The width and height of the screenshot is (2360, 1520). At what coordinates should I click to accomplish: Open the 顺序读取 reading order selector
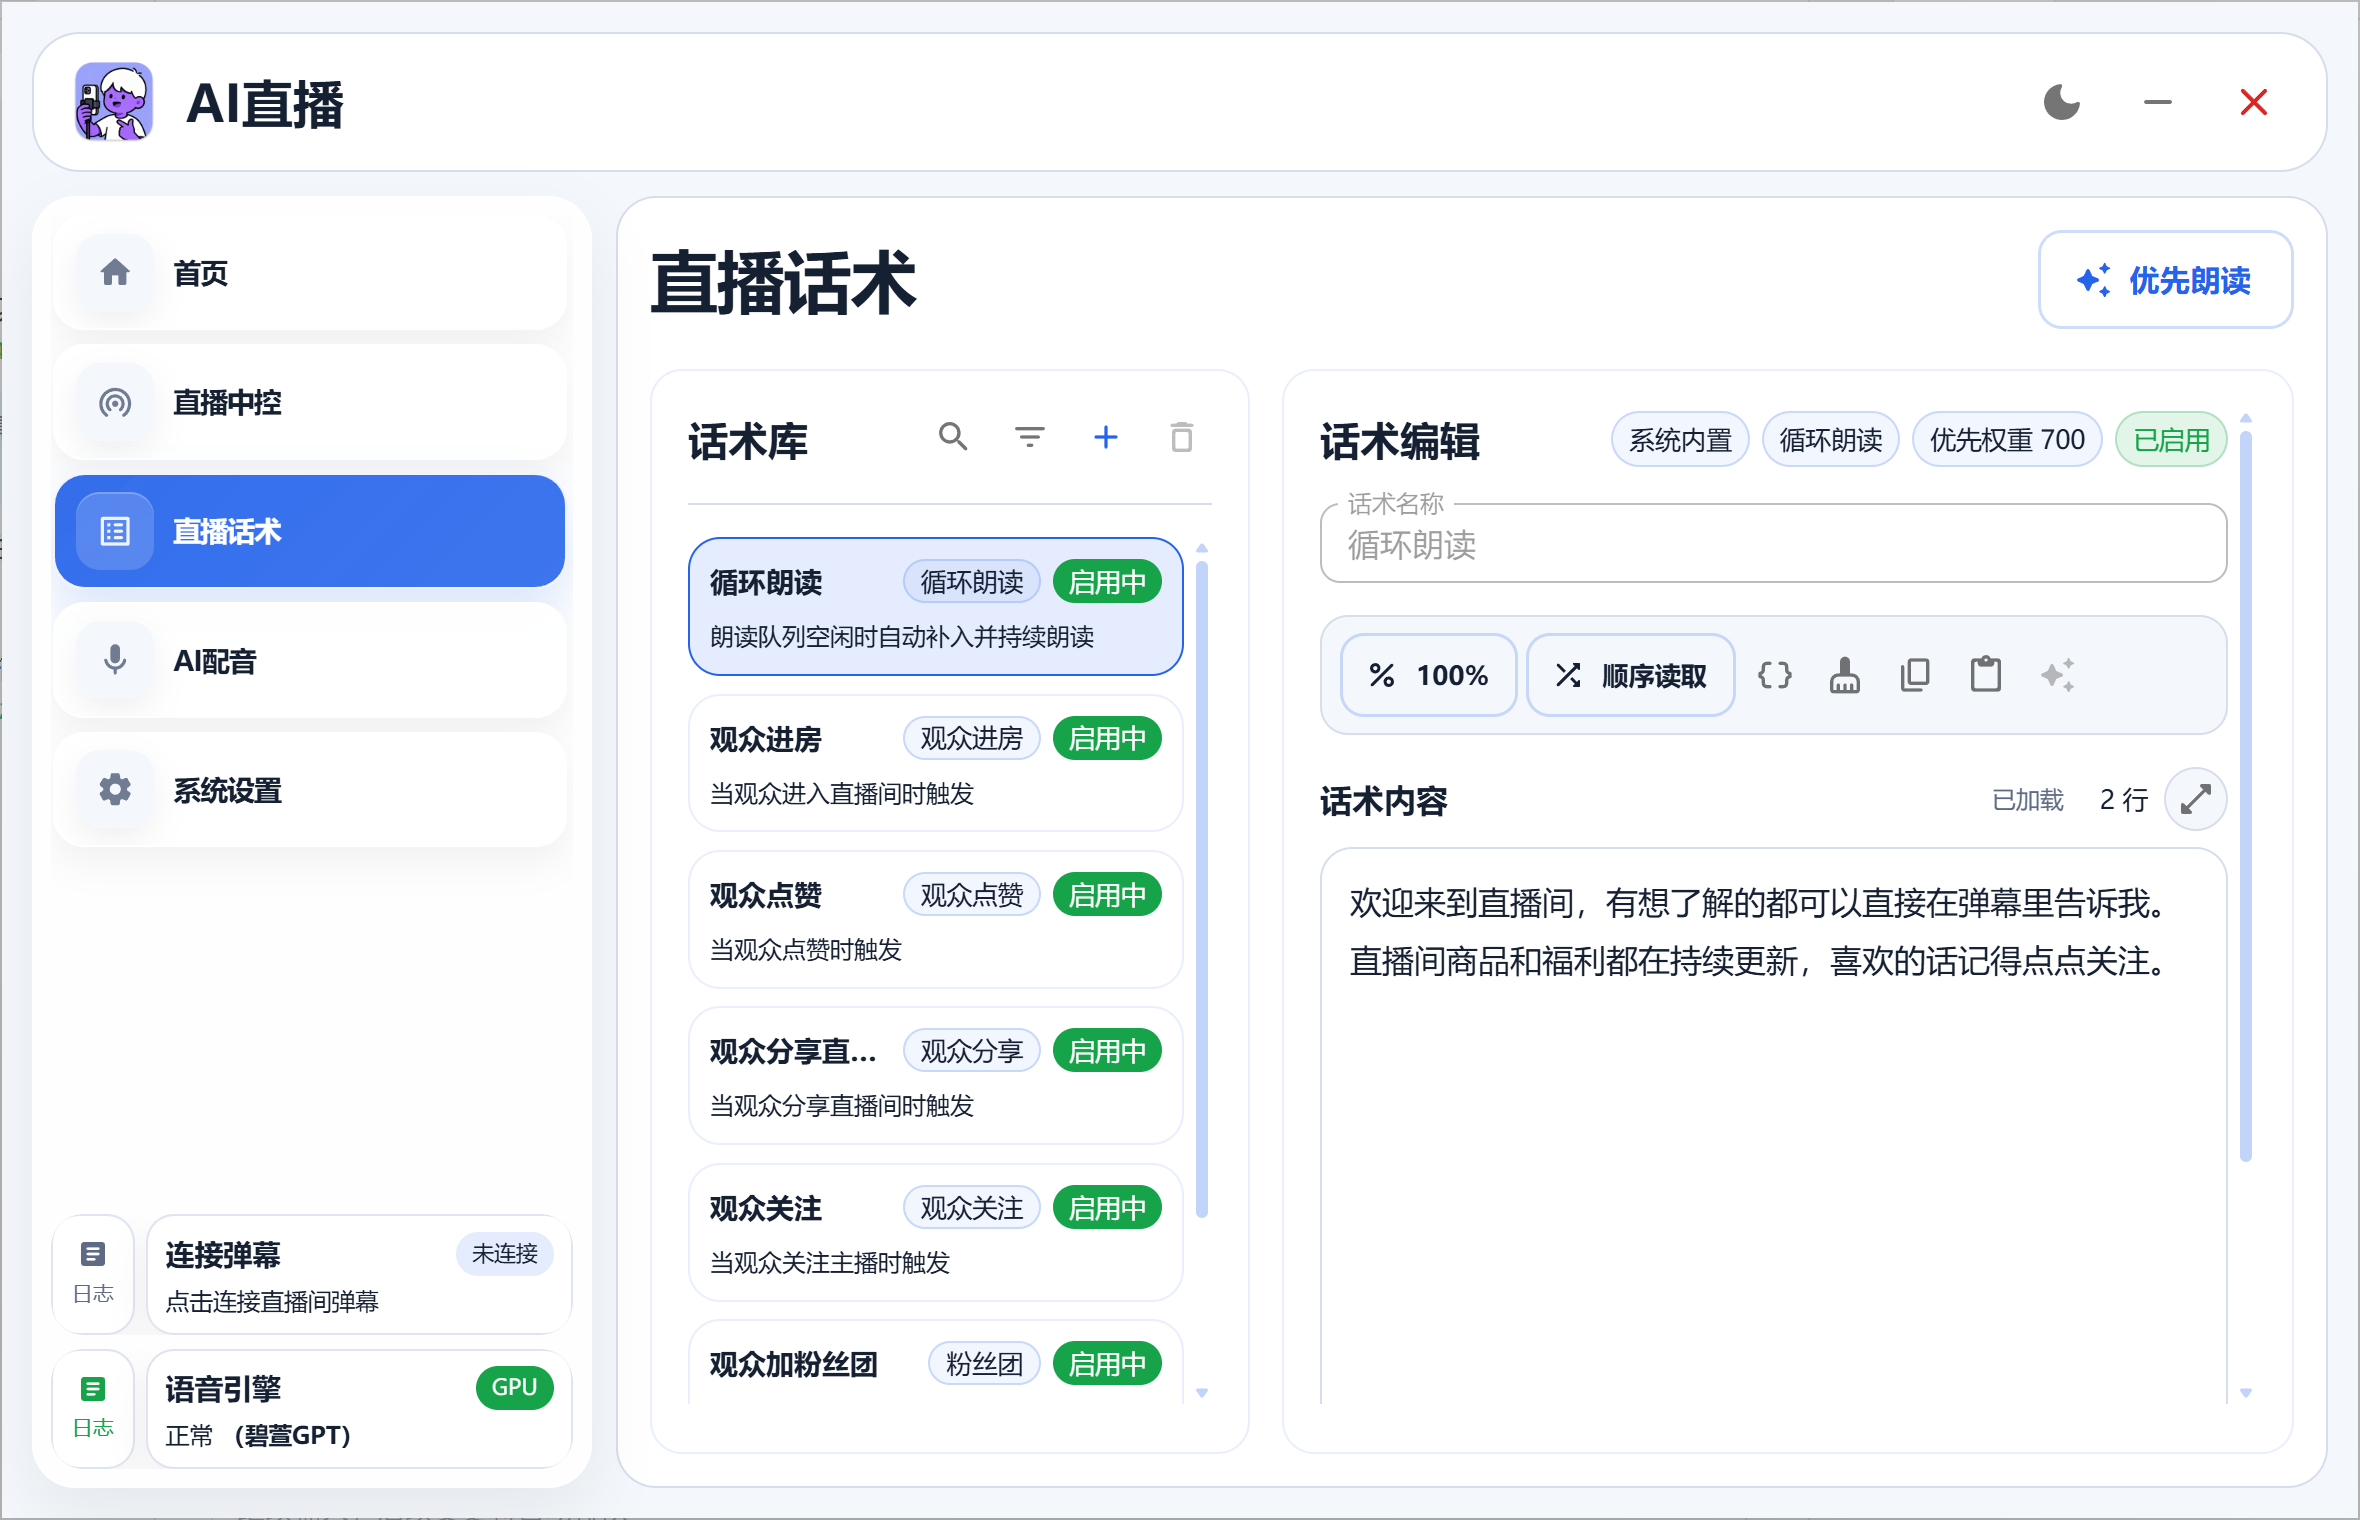[x=1630, y=675]
